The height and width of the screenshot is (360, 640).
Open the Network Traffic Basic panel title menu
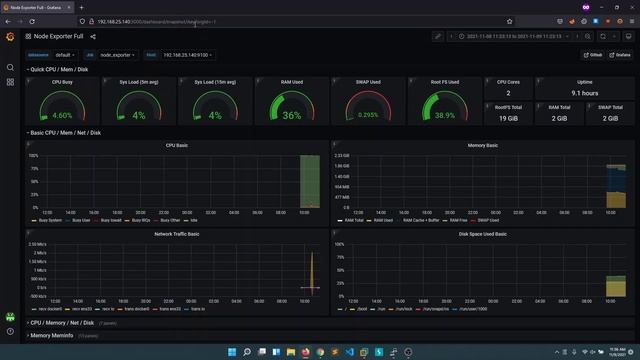(177, 234)
